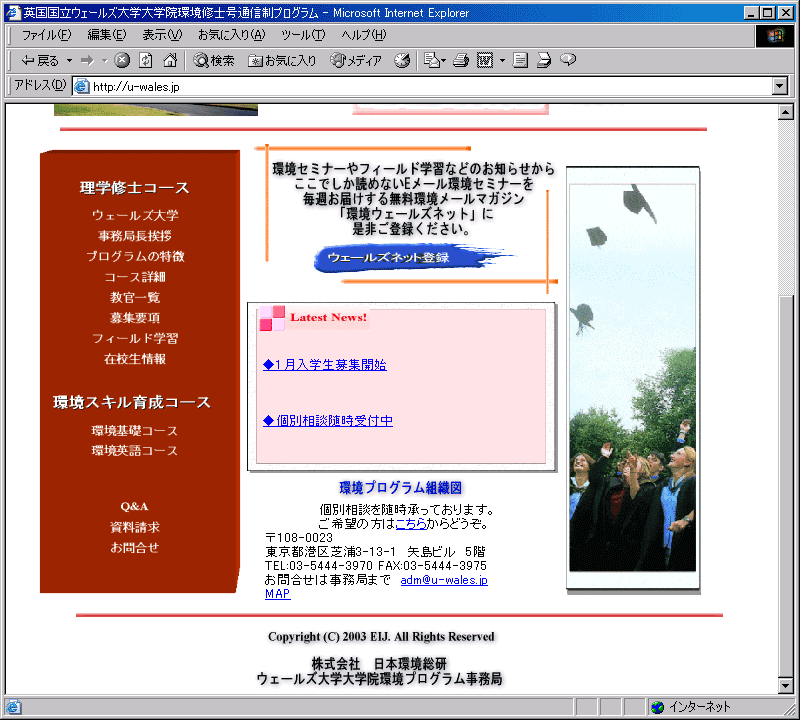The height and width of the screenshot is (720, 800).
Task: Open the 個別相談随時受付中 news link
Action: click(x=328, y=420)
